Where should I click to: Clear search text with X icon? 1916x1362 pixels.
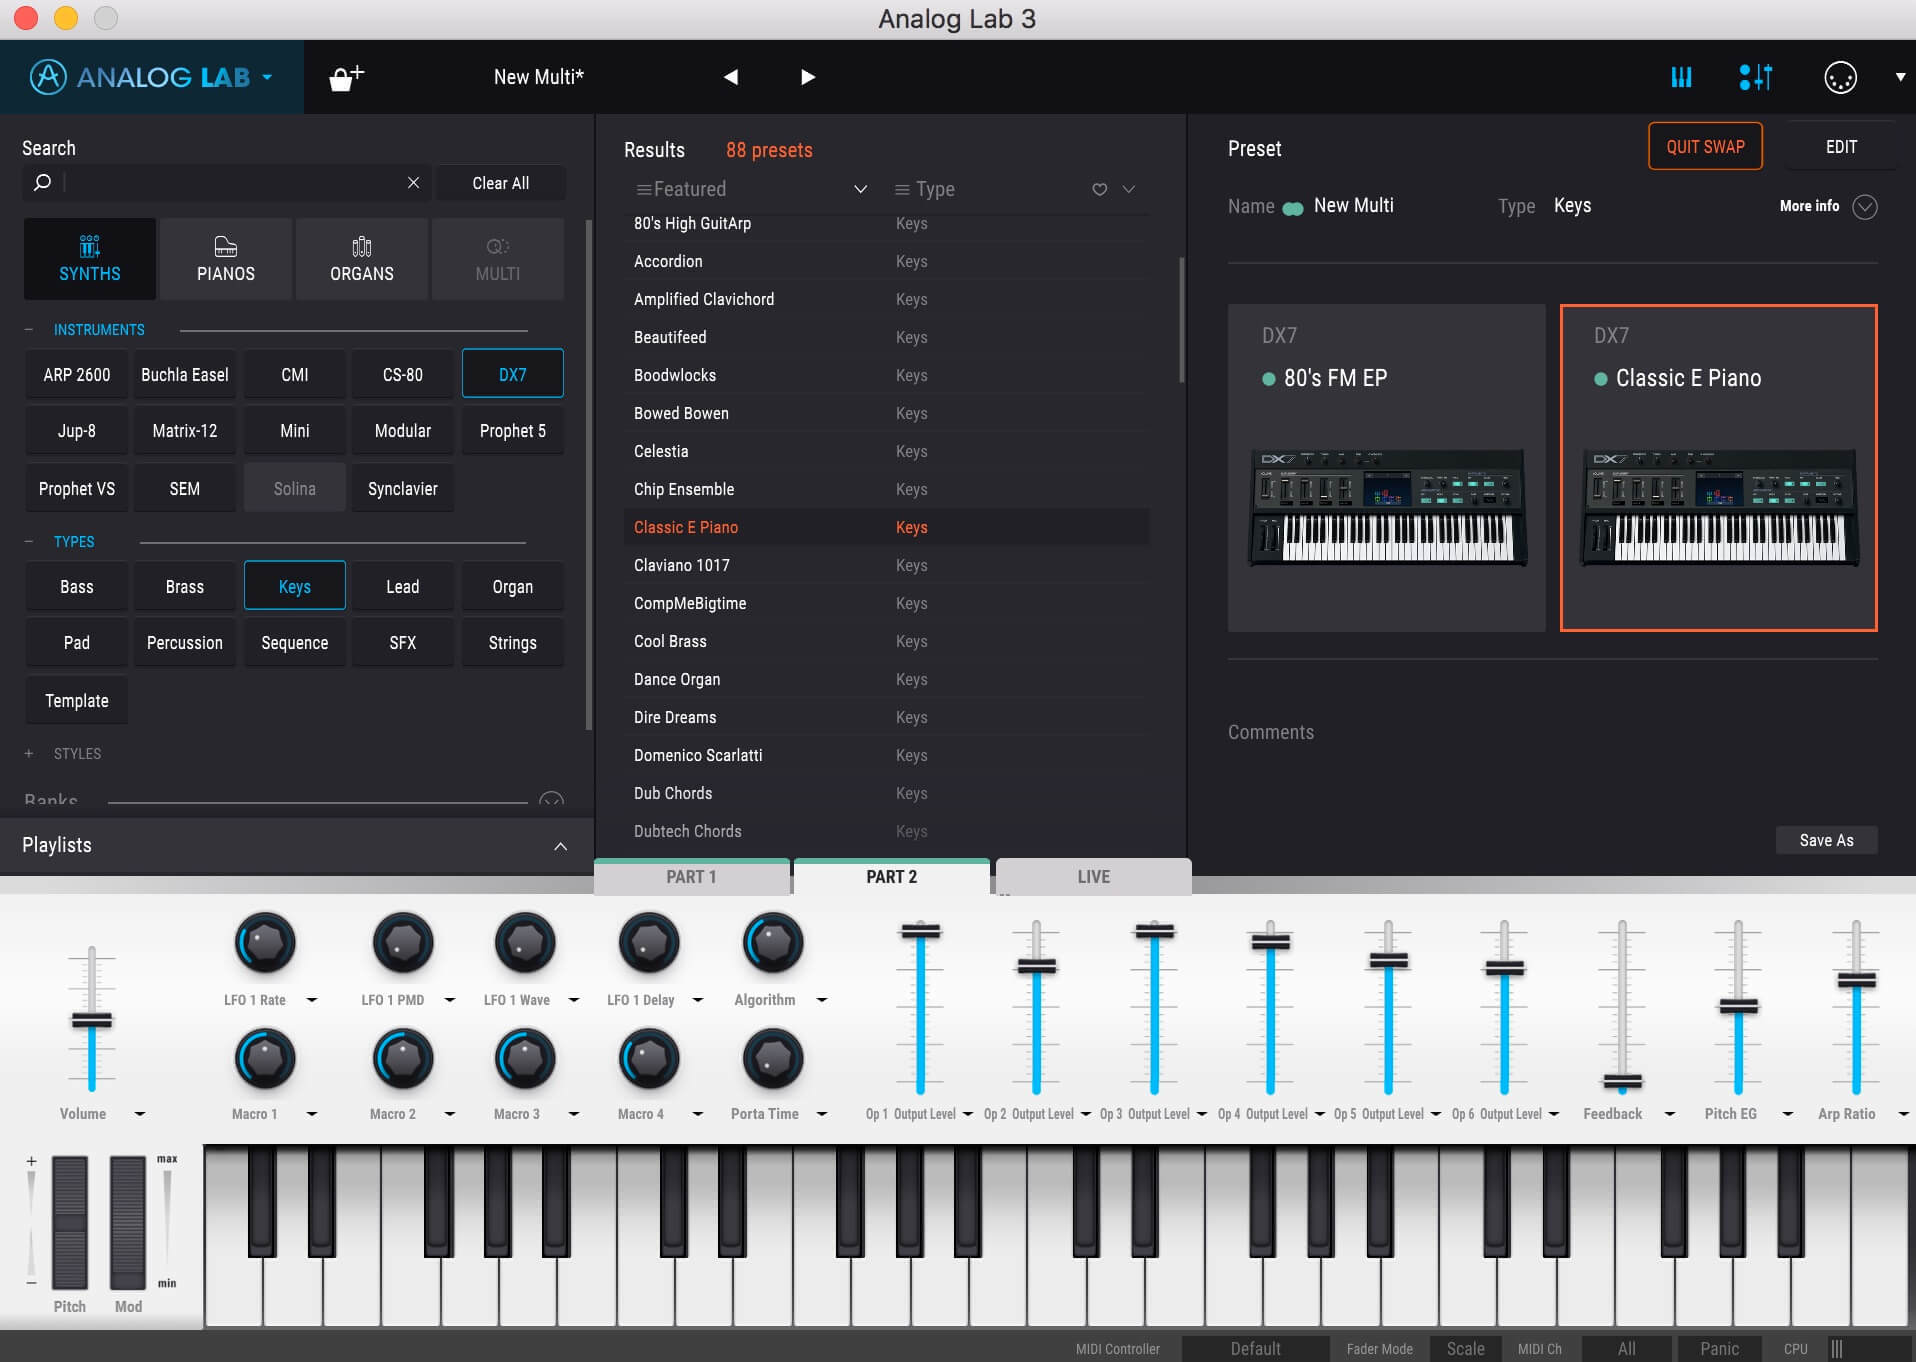413,182
